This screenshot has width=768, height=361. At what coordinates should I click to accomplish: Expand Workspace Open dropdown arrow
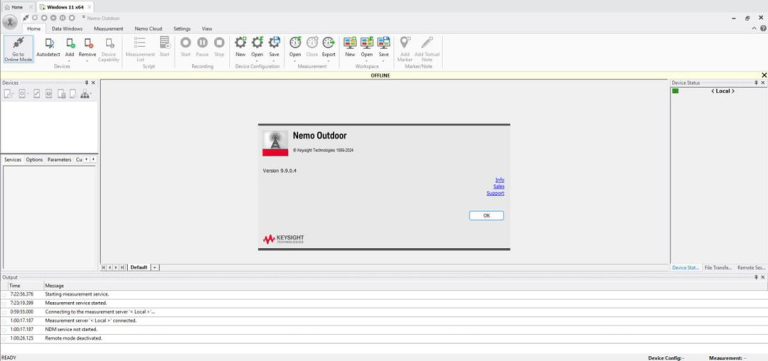(x=367, y=60)
